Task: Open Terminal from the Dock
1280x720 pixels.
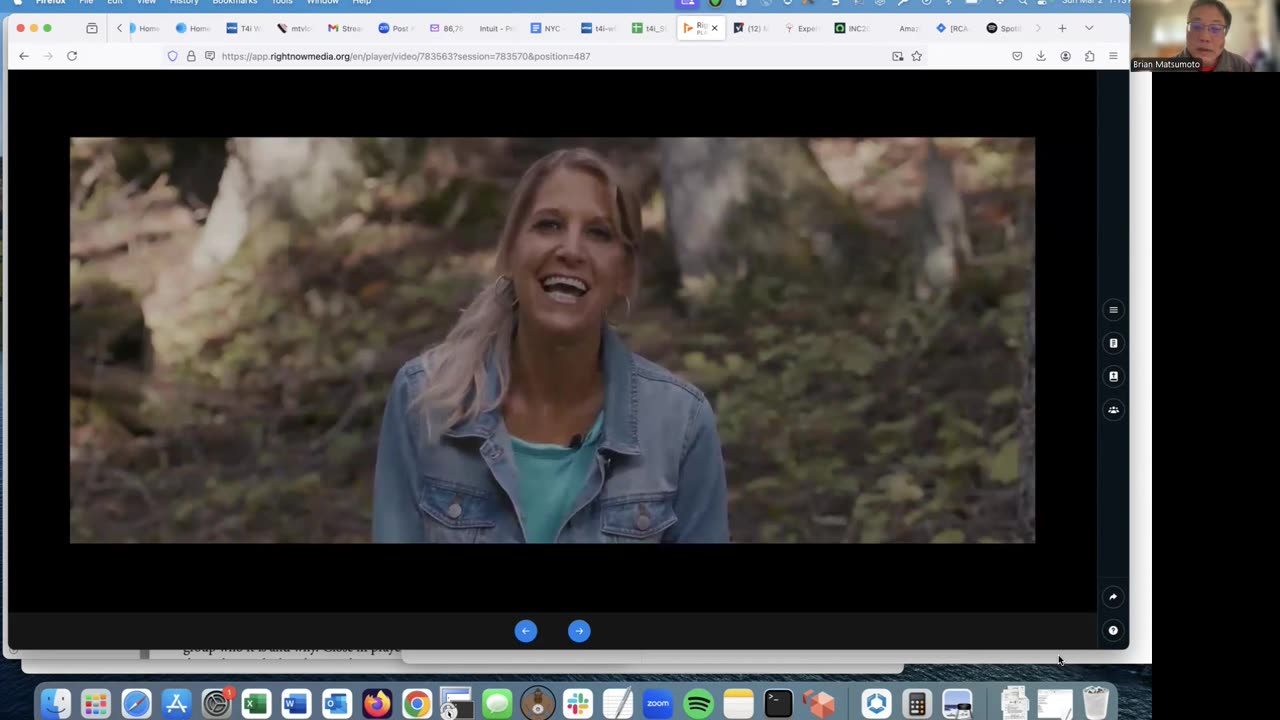Action: [778, 703]
